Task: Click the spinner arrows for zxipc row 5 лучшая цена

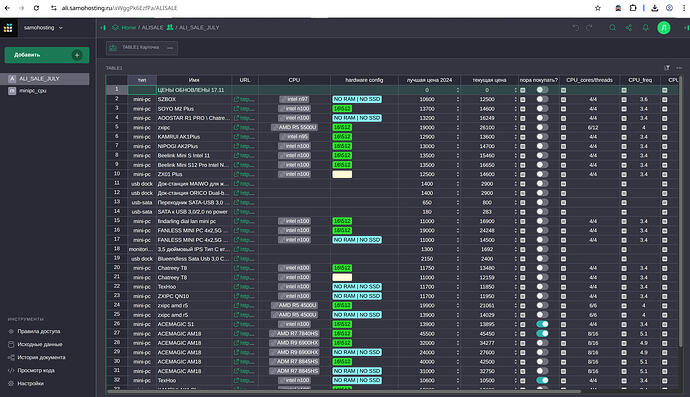Action: pos(458,128)
